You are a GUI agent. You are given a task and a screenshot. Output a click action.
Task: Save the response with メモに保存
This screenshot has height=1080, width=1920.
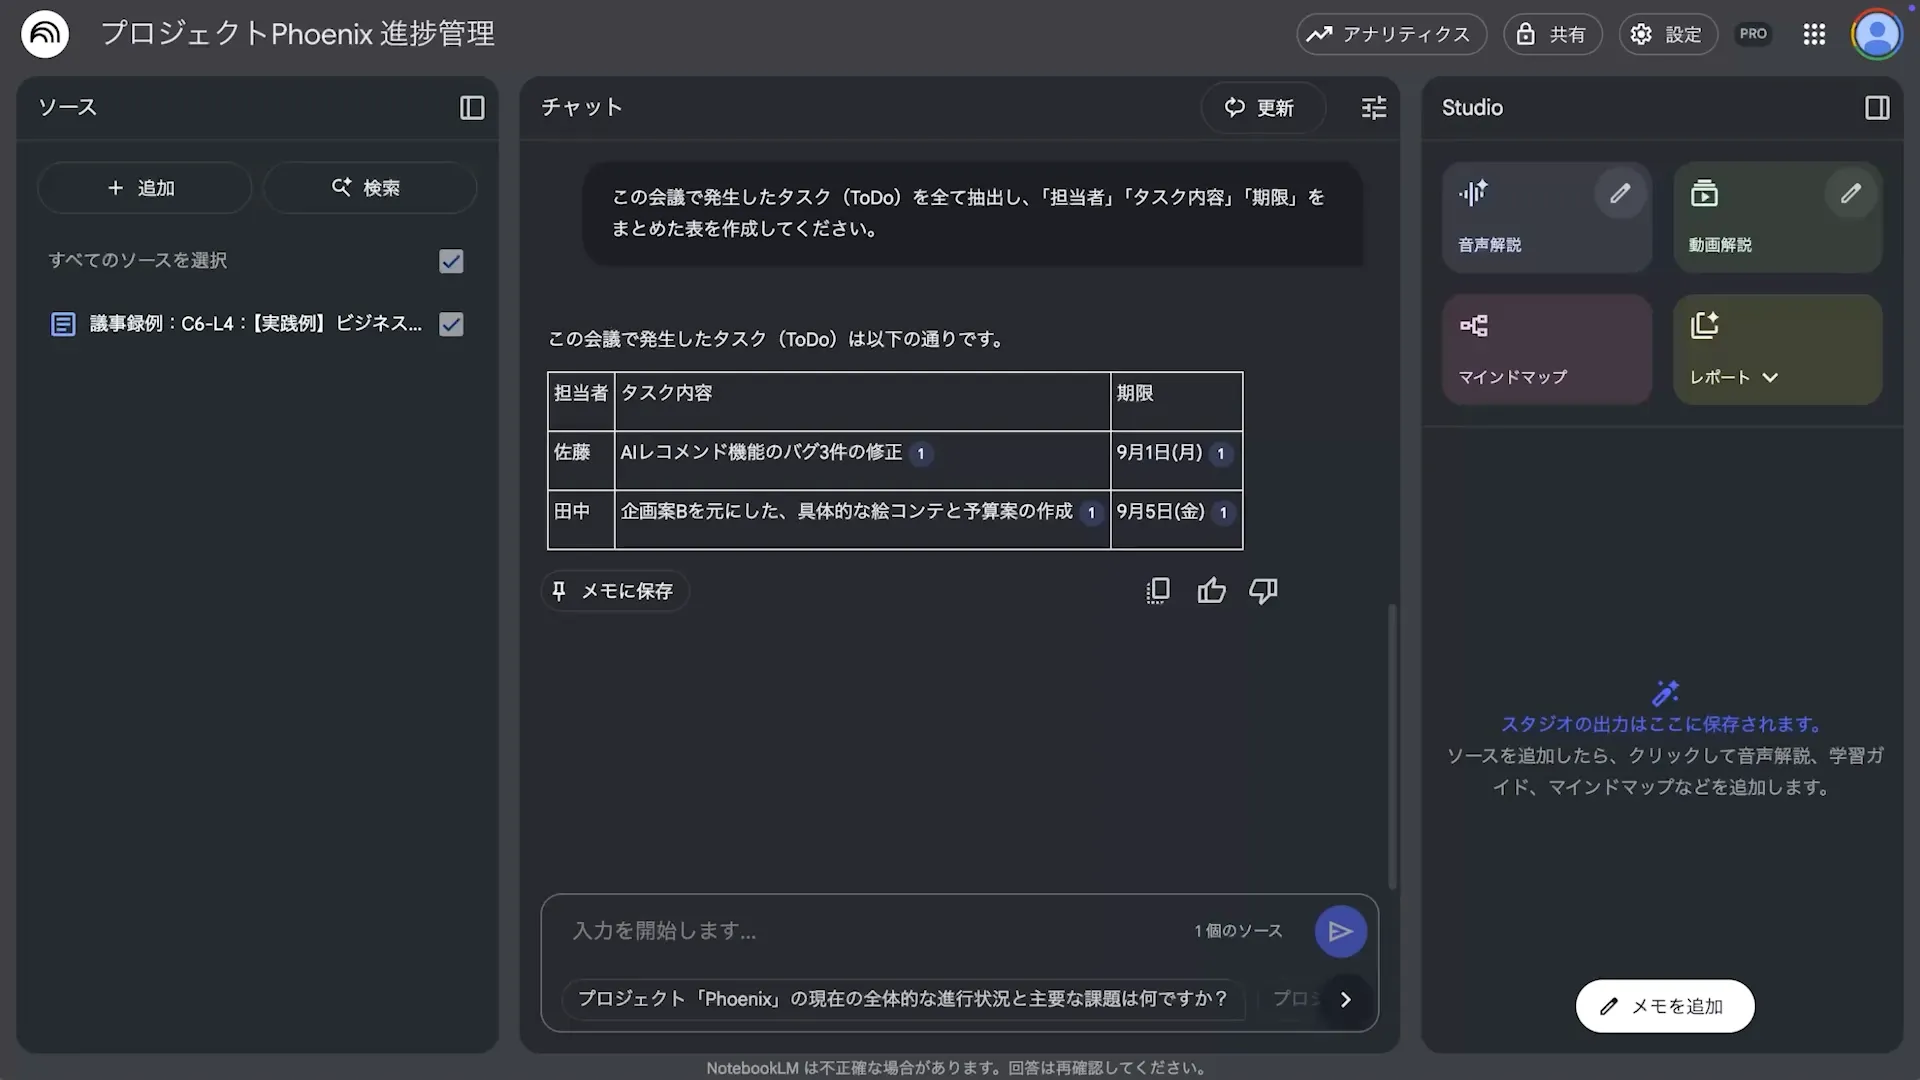click(x=614, y=590)
